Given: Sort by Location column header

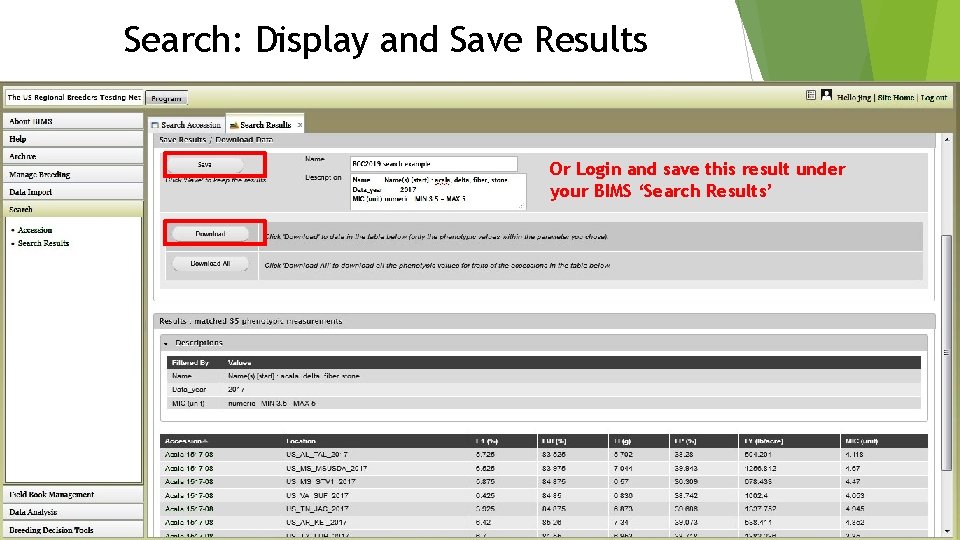Looking at the screenshot, I should (x=301, y=441).
